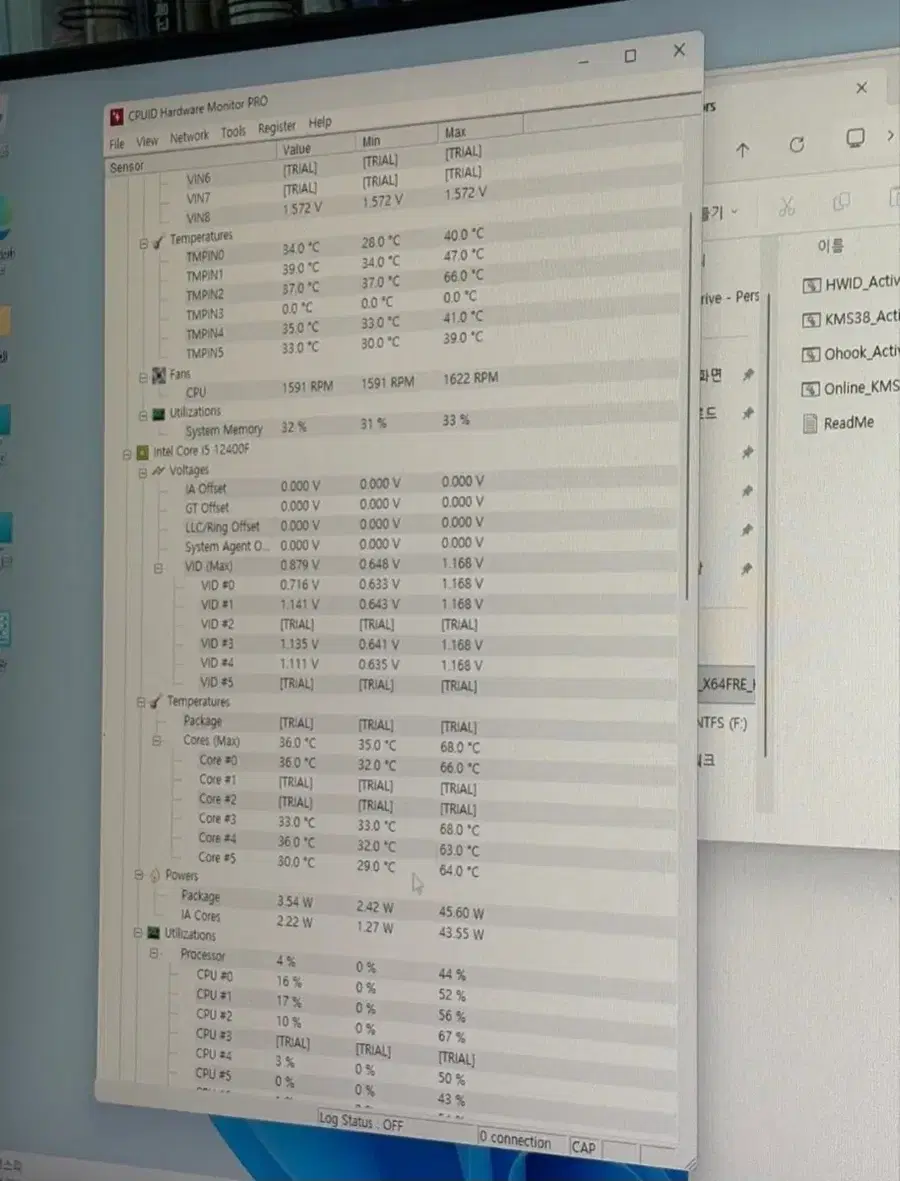Collapse the Processor utilization node

tap(154, 954)
